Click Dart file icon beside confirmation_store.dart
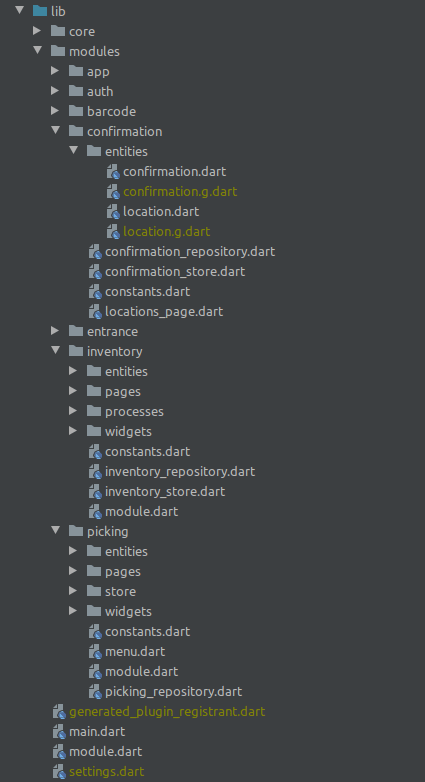Viewport: 425px width, 782px height. [95, 272]
